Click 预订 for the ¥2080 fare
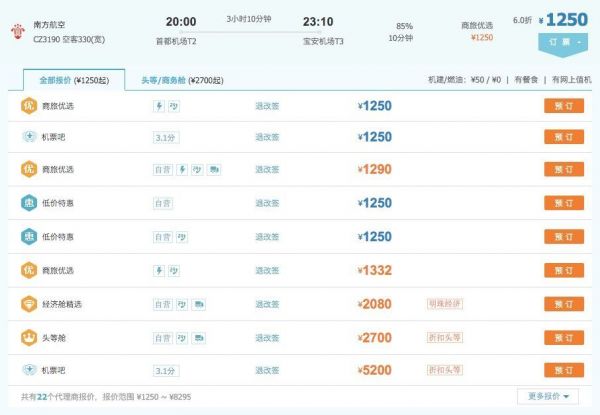The width and height of the screenshot is (600, 415). pyautogui.click(x=563, y=304)
